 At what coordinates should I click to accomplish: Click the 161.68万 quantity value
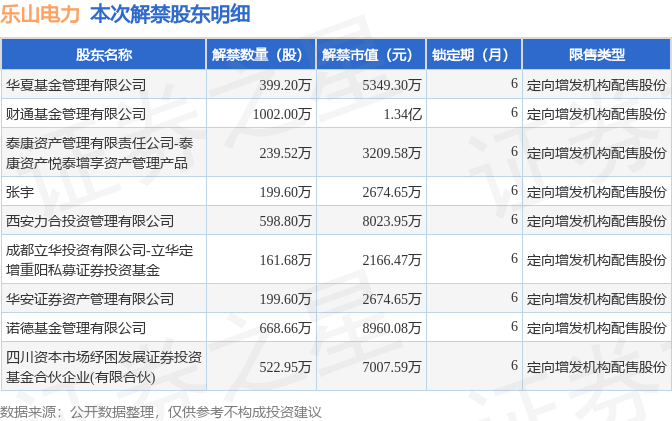point(285,260)
